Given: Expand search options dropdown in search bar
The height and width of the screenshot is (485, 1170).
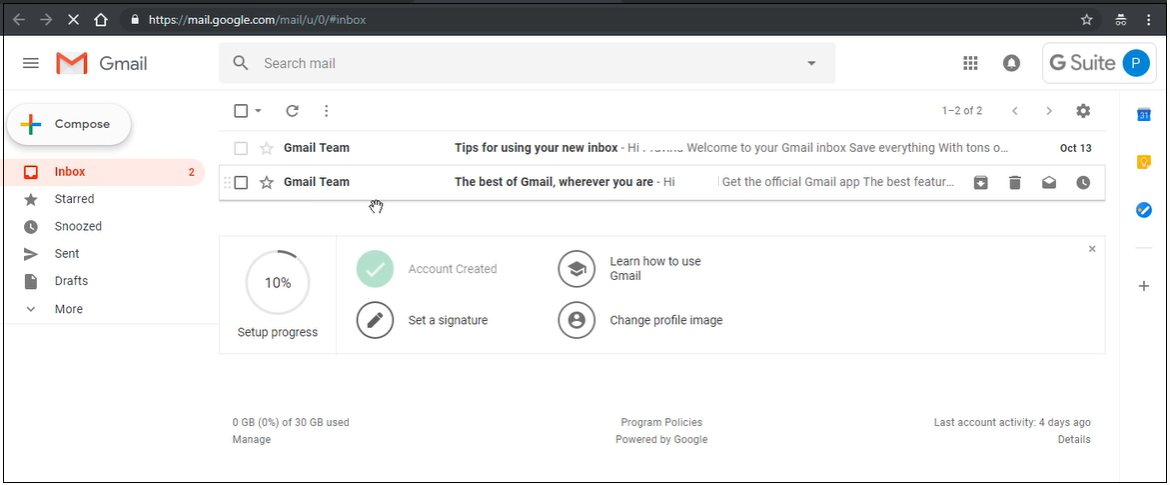Looking at the screenshot, I should pos(811,63).
